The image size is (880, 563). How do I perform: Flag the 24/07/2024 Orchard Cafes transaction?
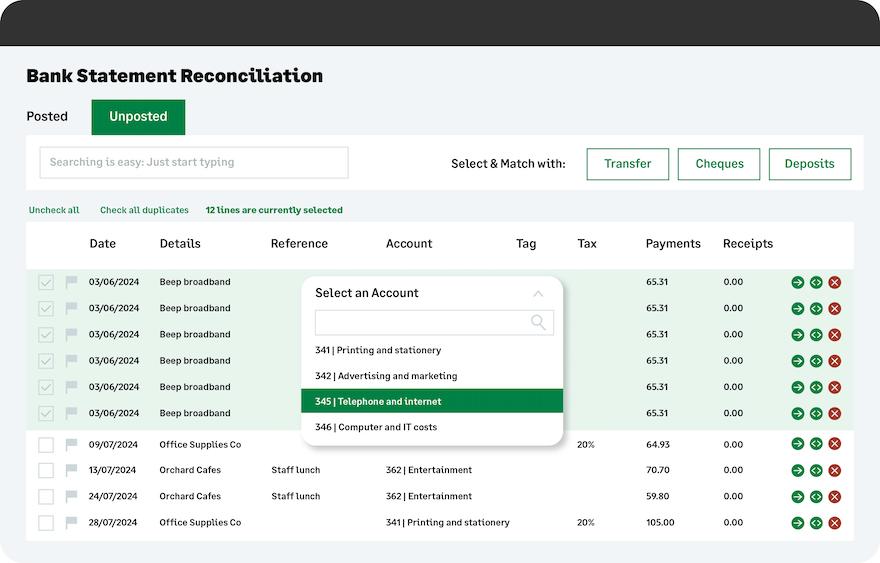coord(71,496)
